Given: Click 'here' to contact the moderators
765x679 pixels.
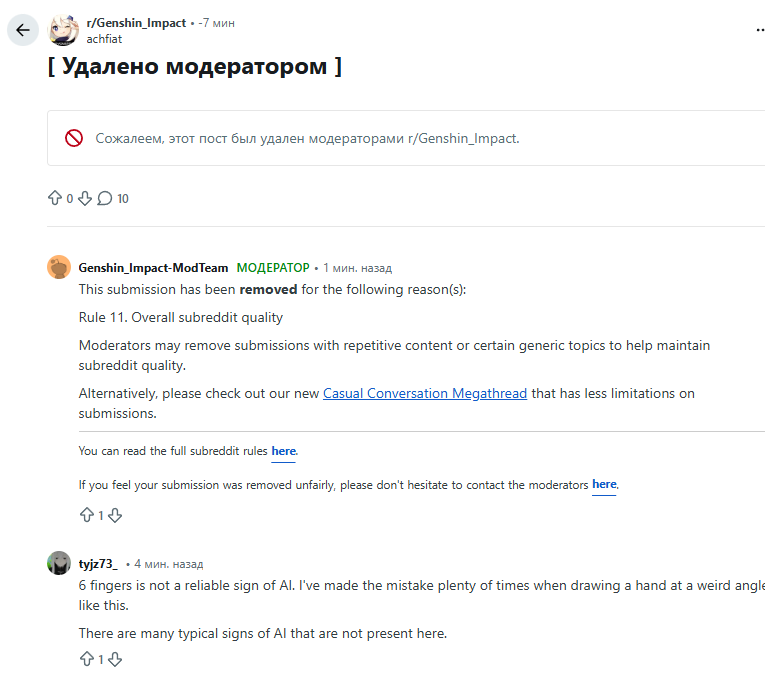Looking at the screenshot, I should click(x=604, y=484).
